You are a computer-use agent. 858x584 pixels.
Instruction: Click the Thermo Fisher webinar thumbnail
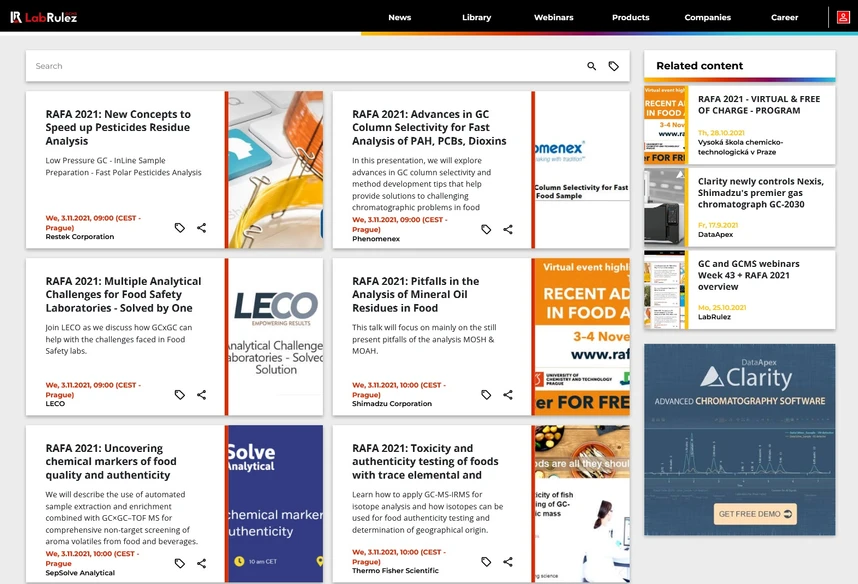pos(582,504)
